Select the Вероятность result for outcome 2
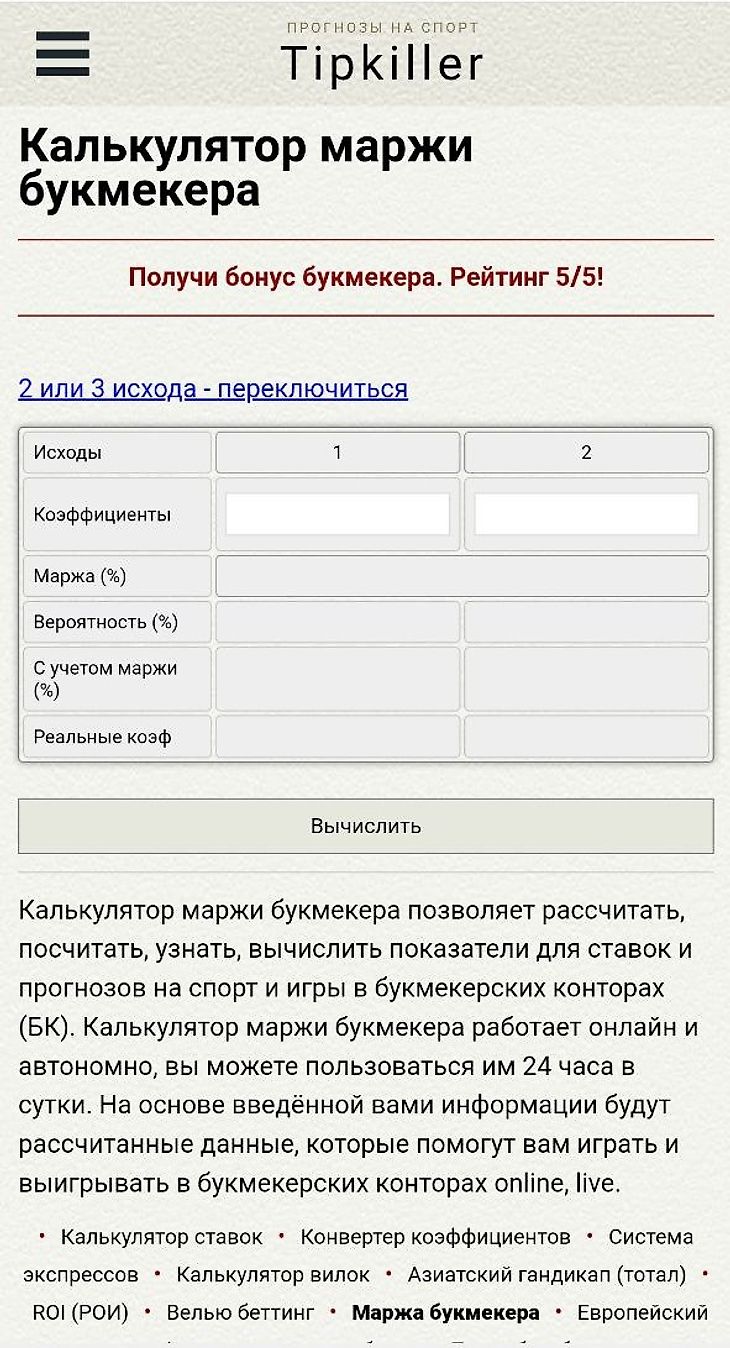Screen dimensions: 730x1348 point(586,622)
